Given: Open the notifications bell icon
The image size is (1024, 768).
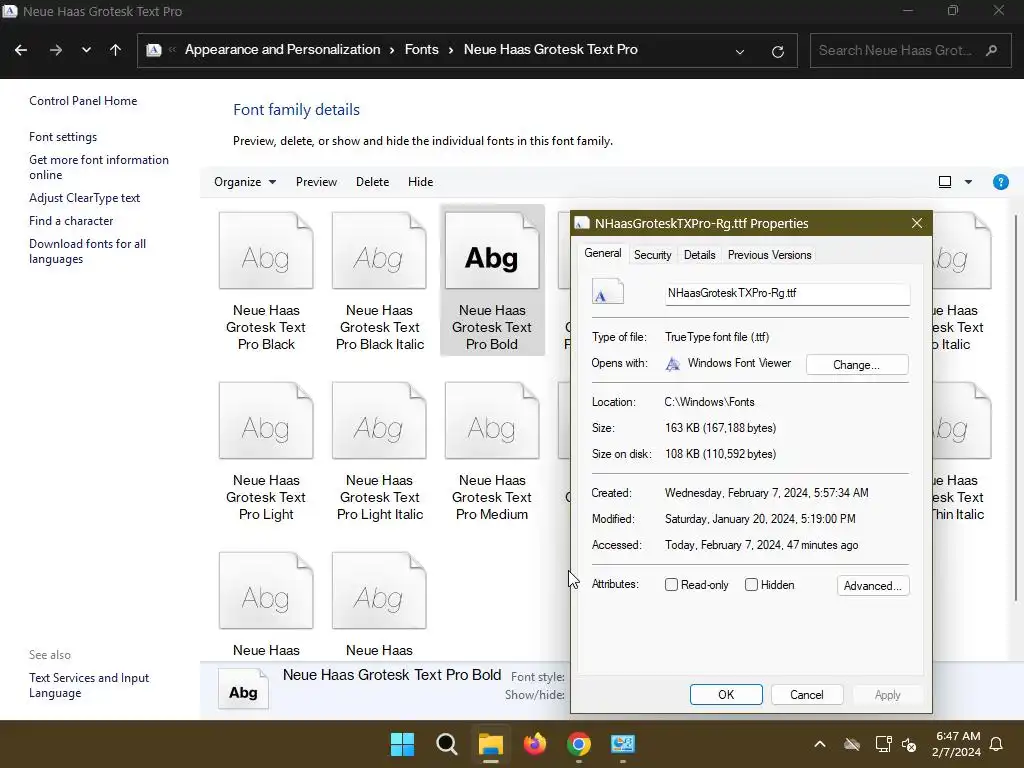Looking at the screenshot, I should tap(997, 744).
